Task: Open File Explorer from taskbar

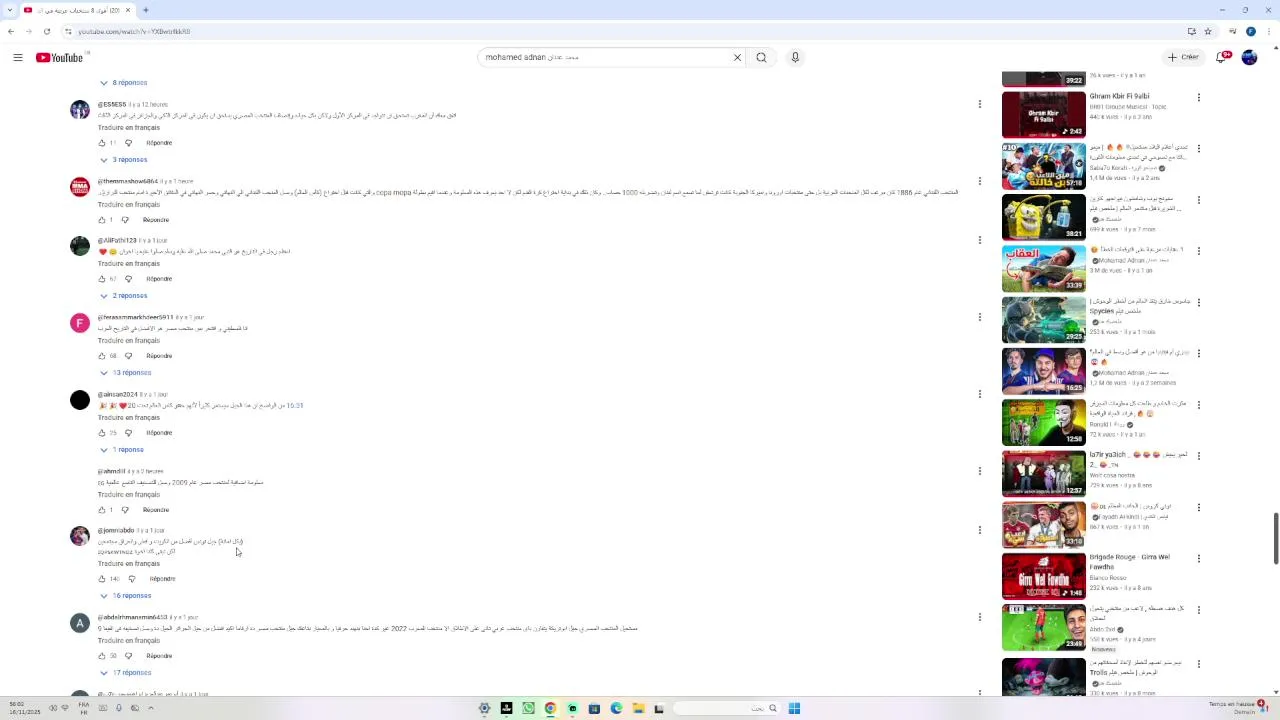Action: pos(638,708)
